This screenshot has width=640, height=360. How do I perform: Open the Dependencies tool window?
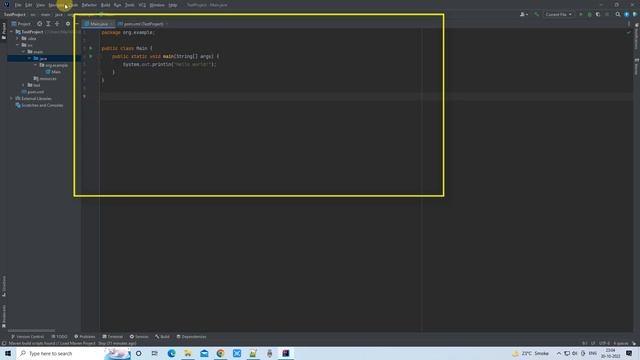click(x=191, y=337)
